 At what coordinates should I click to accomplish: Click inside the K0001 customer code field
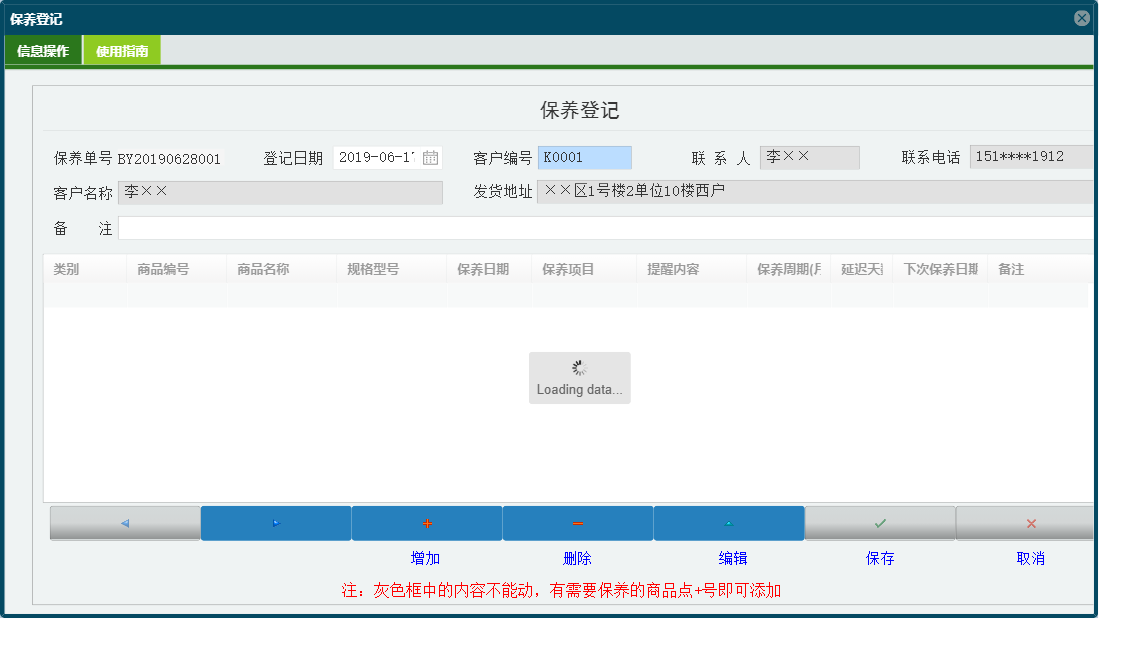coord(584,157)
